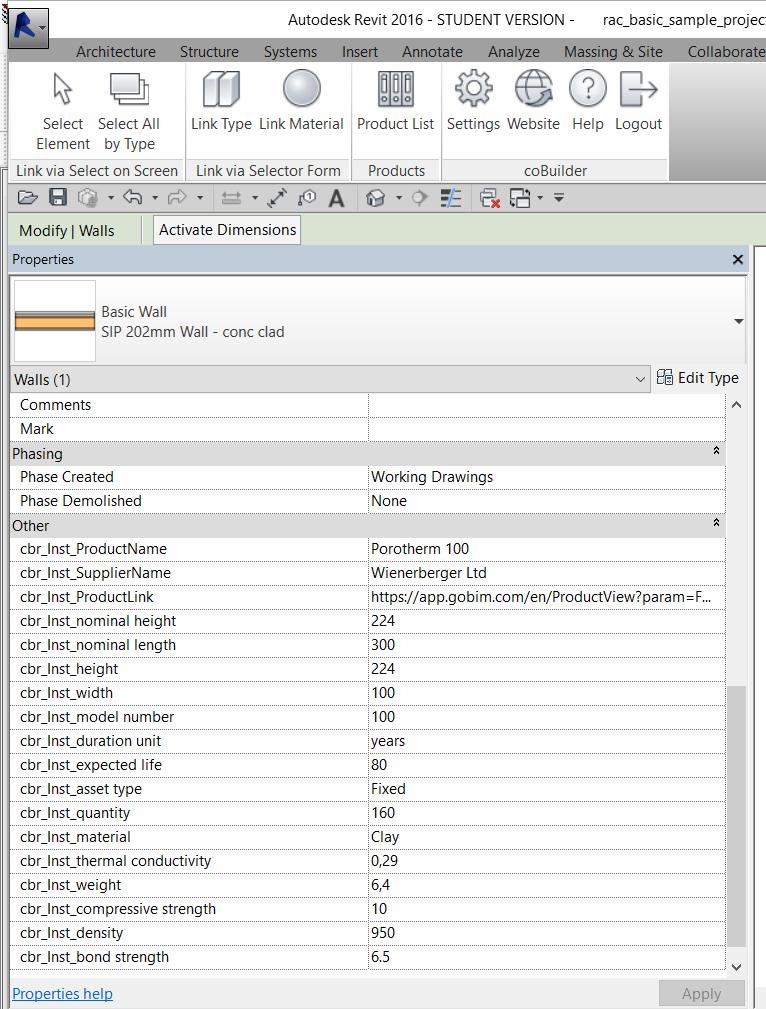Image resolution: width=766 pixels, height=1009 pixels.
Task: Click the Activate Dimensions button
Action: [227, 230]
